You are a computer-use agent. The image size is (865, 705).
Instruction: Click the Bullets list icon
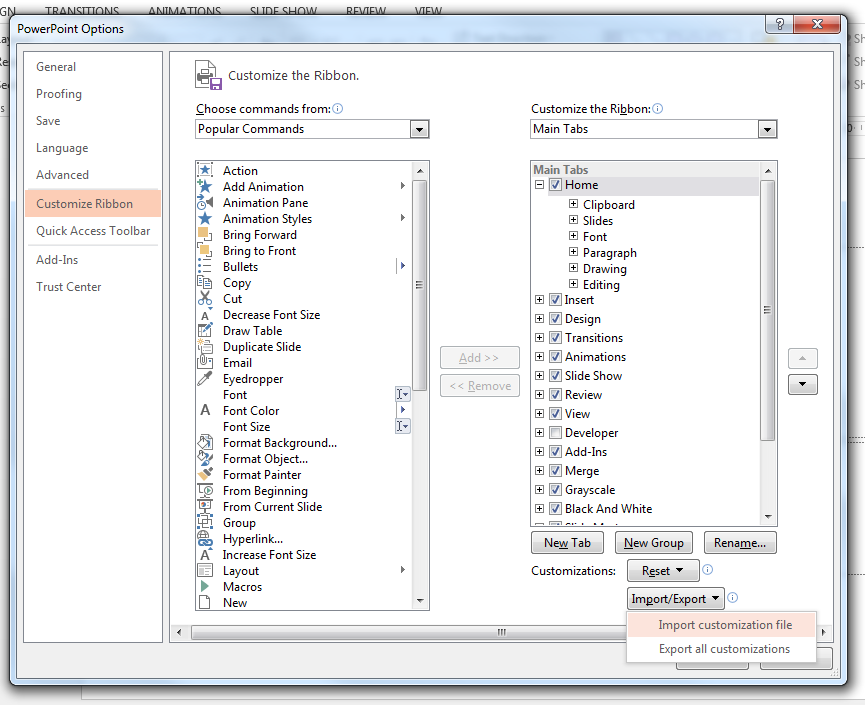pyautogui.click(x=205, y=266)
